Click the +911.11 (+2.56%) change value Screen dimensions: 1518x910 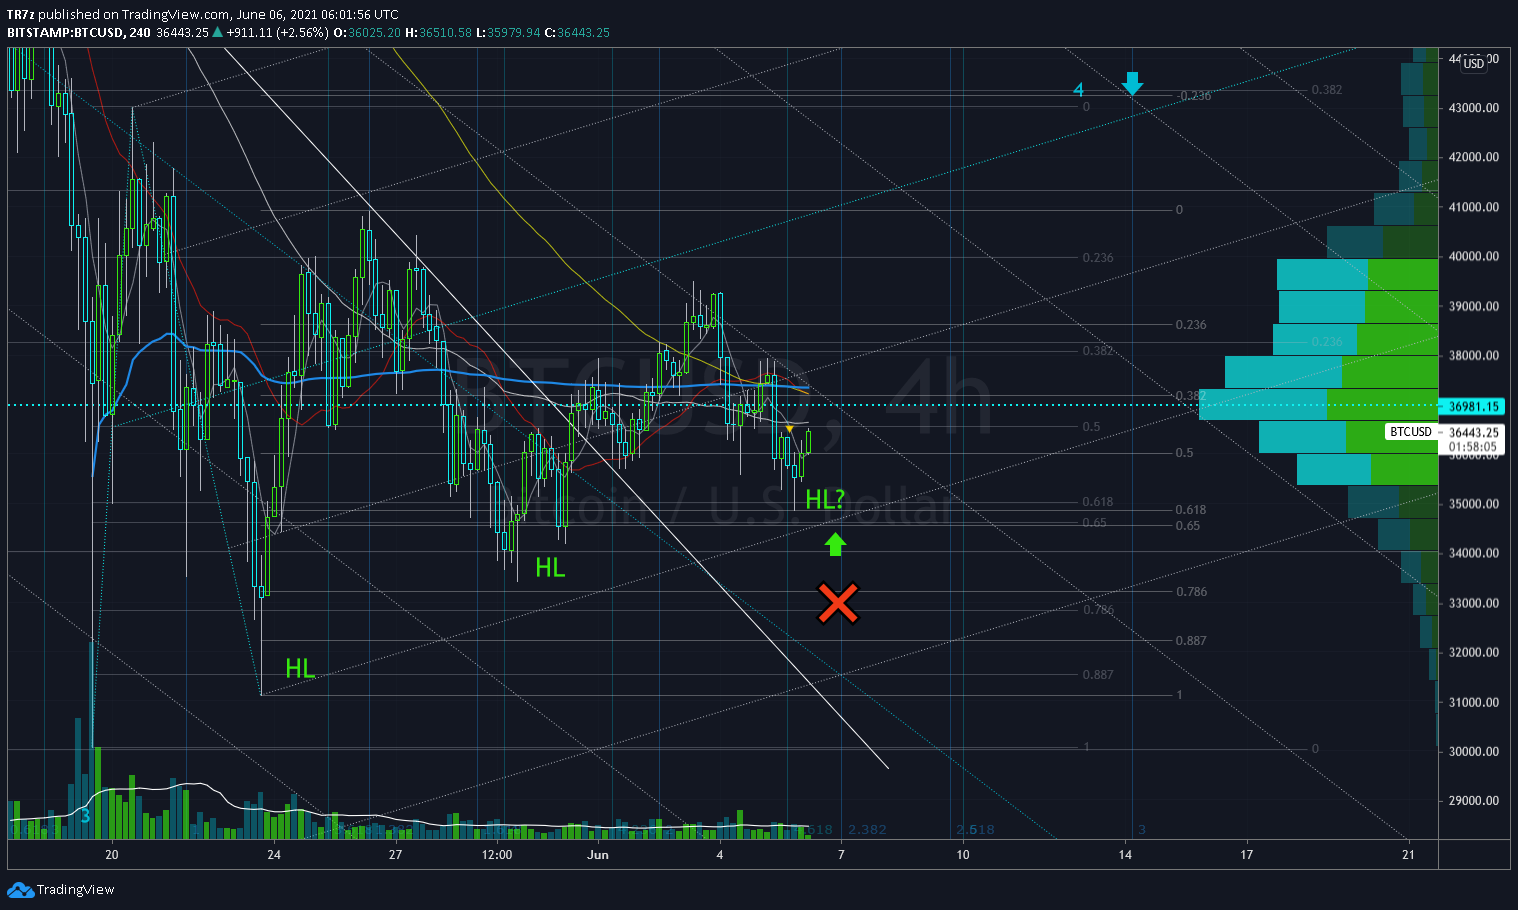tap(277, 32)
